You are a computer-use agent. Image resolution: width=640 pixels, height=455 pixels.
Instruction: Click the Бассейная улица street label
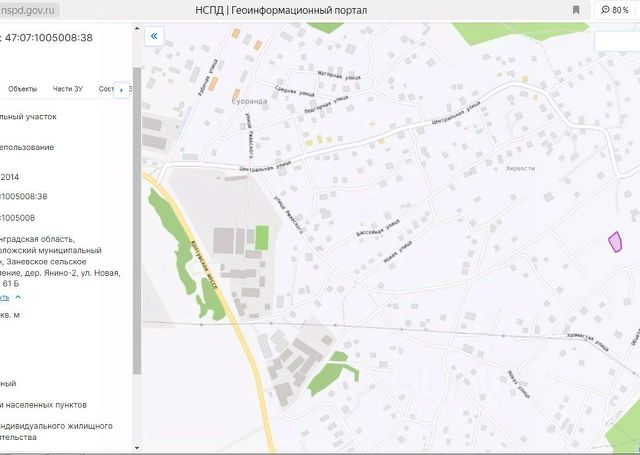point(378,228)
